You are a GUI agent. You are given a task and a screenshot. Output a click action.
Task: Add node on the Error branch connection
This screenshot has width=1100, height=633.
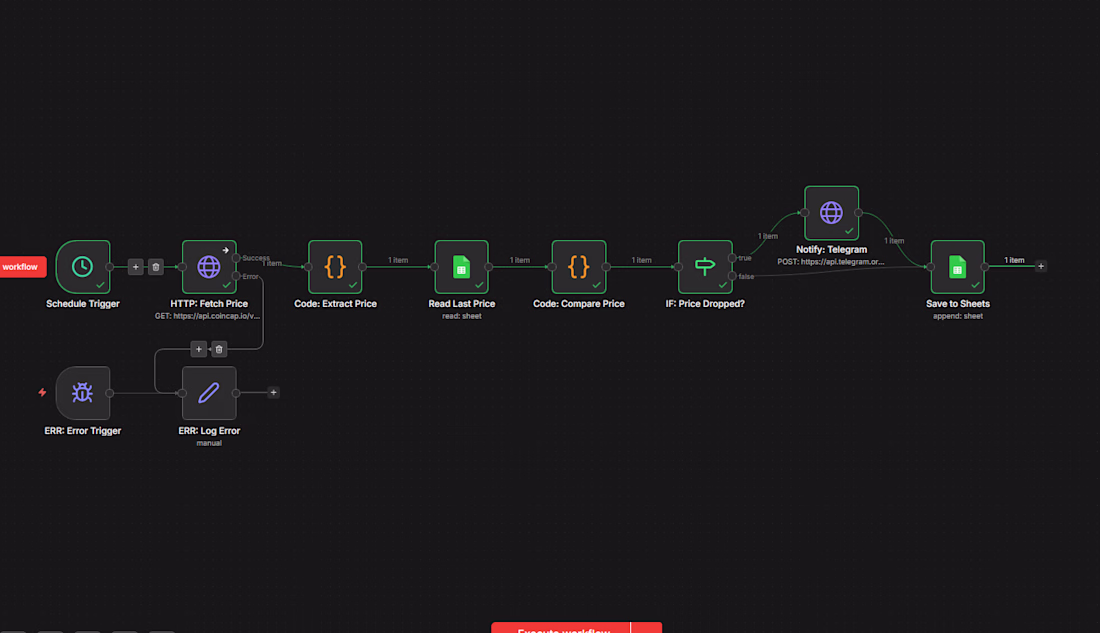[199, 349]
